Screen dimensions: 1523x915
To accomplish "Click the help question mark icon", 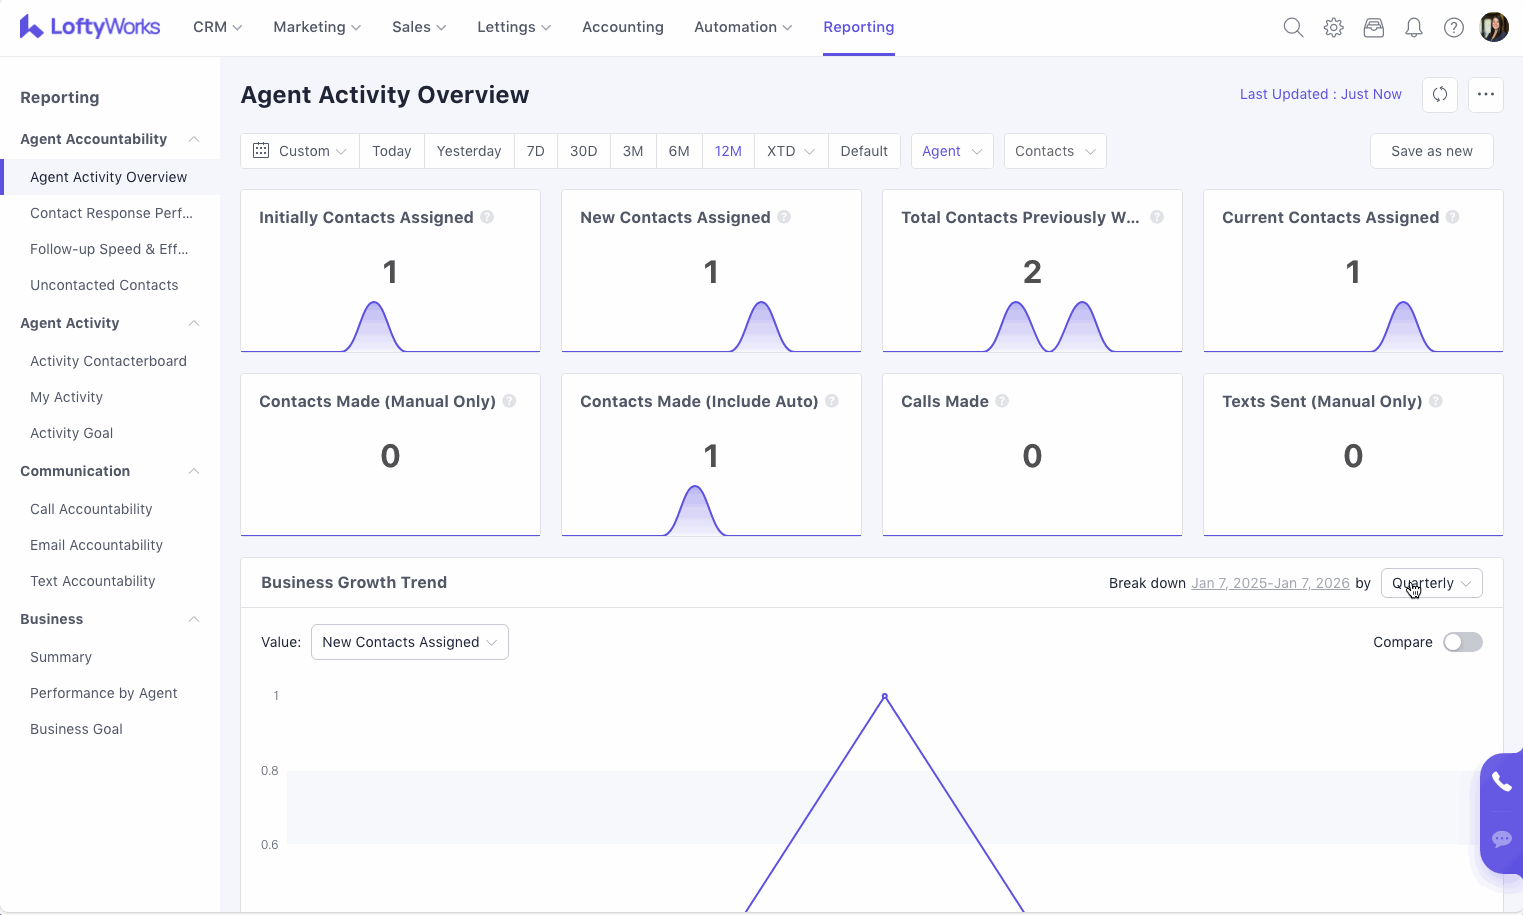I will (x=1453, y=28).
